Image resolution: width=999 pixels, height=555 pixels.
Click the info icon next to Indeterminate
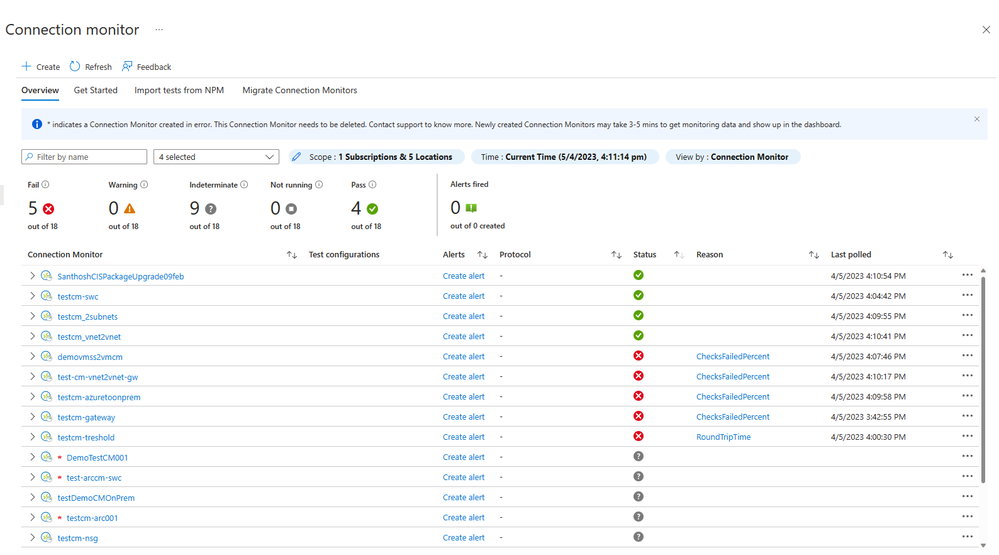pos(244,185)
